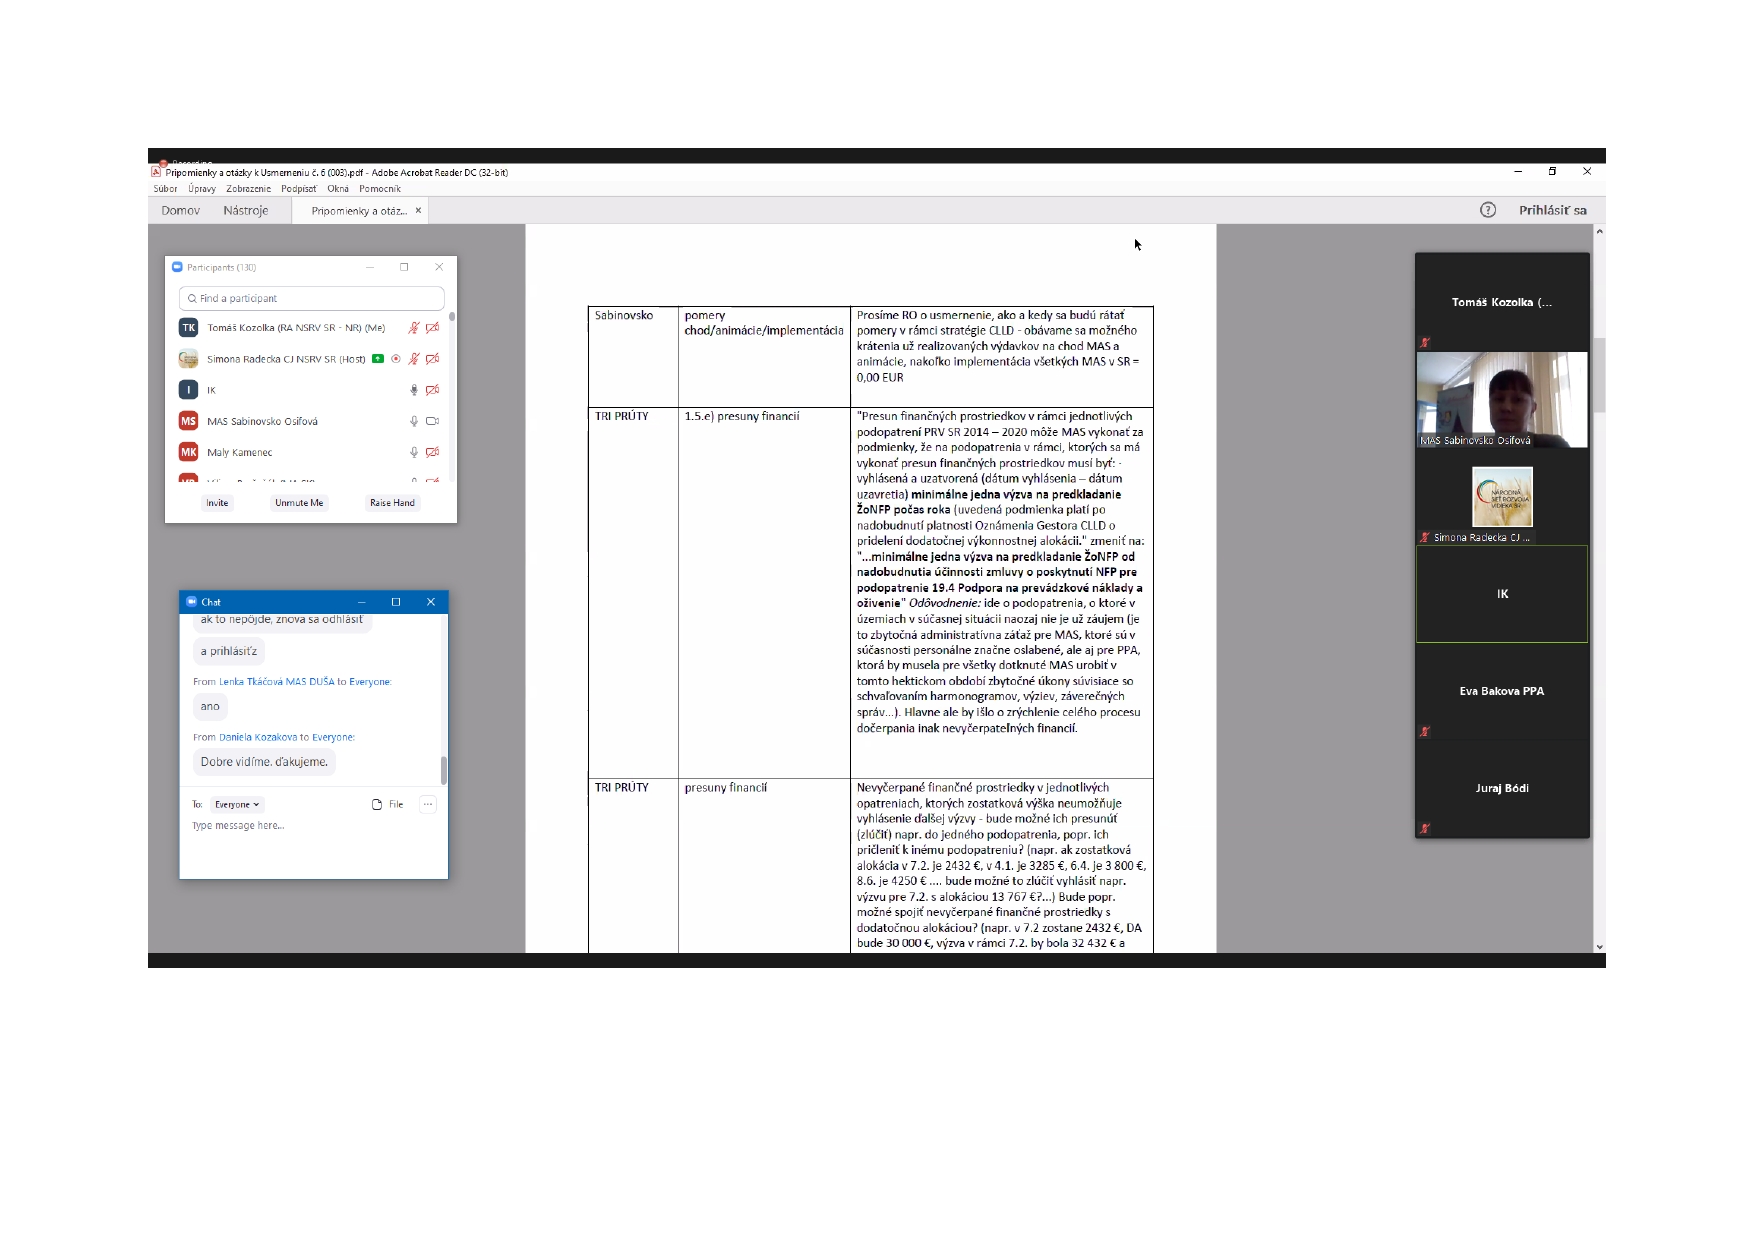Viewport: 1754px width, 1240px height.
Task: Open the Everyone recipient dropdown in Chat
Action: 237,804
